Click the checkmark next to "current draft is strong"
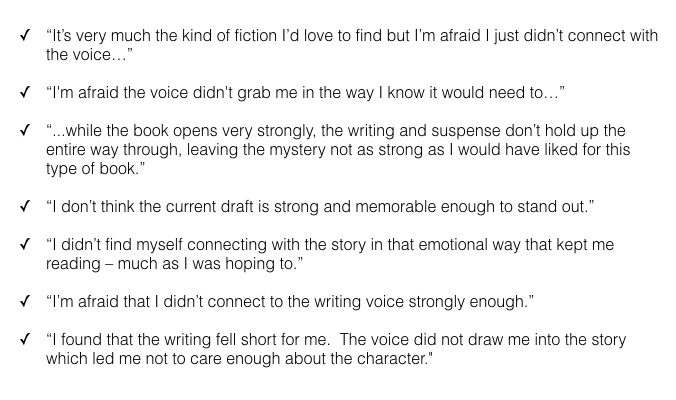Image resolution: width=676 pixels, height=400 pixels. (x=25, y=206)
